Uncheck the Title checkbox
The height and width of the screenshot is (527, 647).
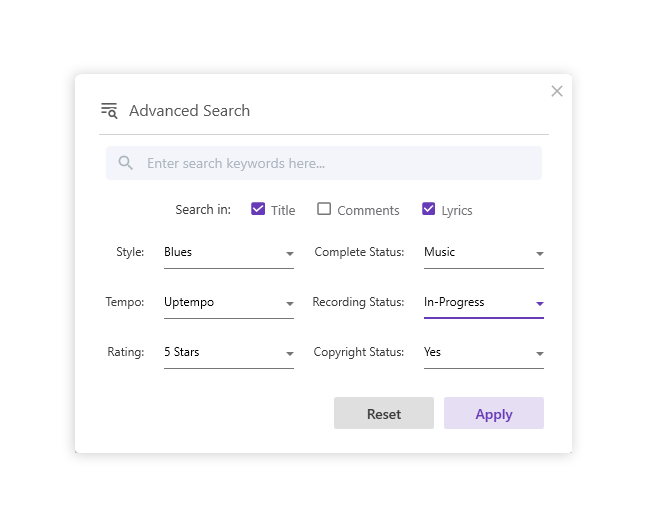pyautogui.click(x=258, y=209)
